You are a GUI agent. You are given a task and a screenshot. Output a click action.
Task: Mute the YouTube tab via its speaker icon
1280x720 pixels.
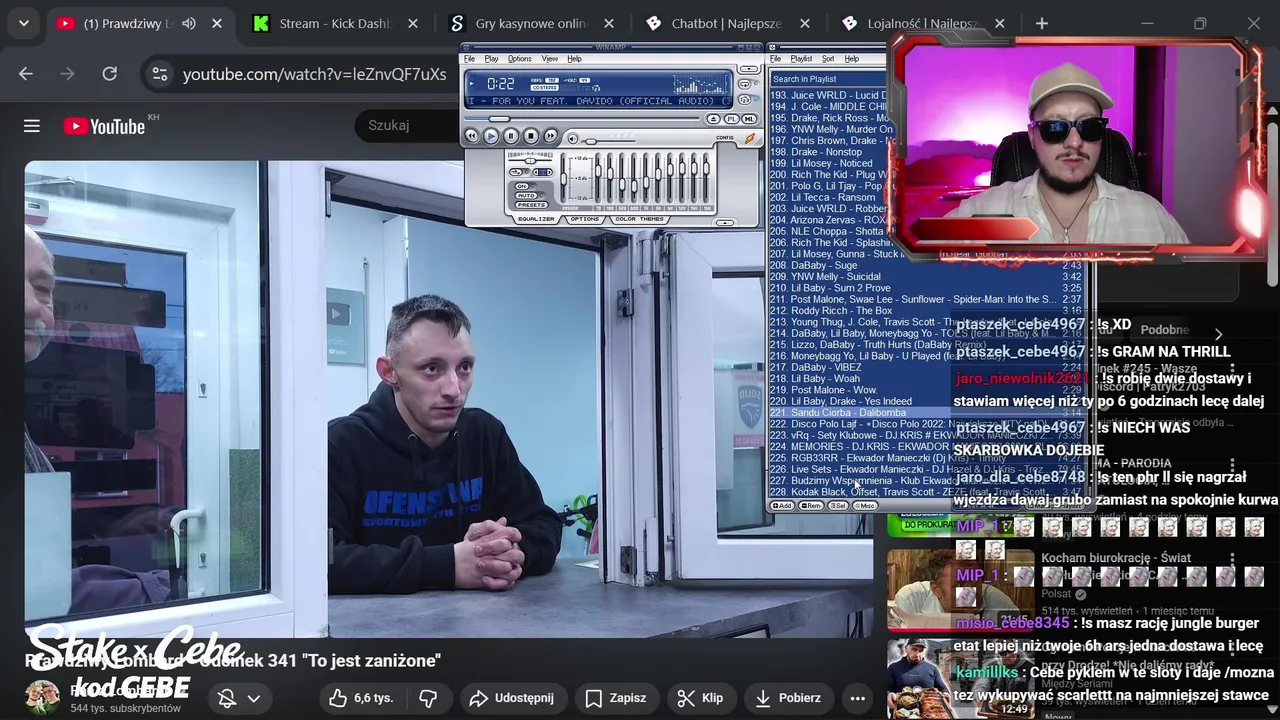tap(189, 23)
